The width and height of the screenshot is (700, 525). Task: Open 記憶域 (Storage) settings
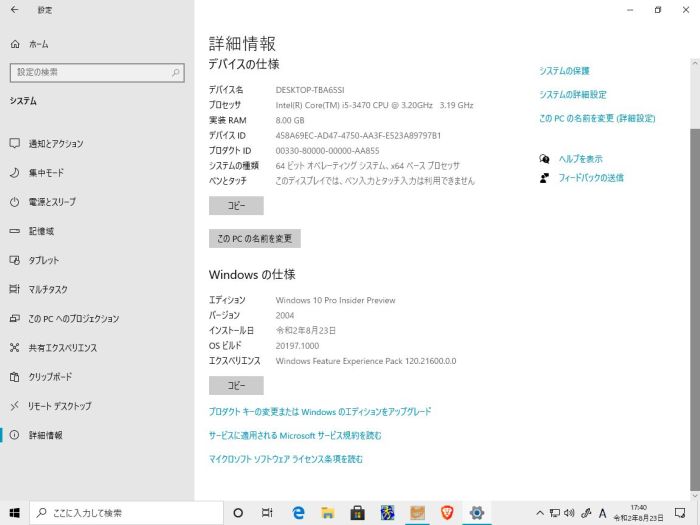(x=42, y=231)
